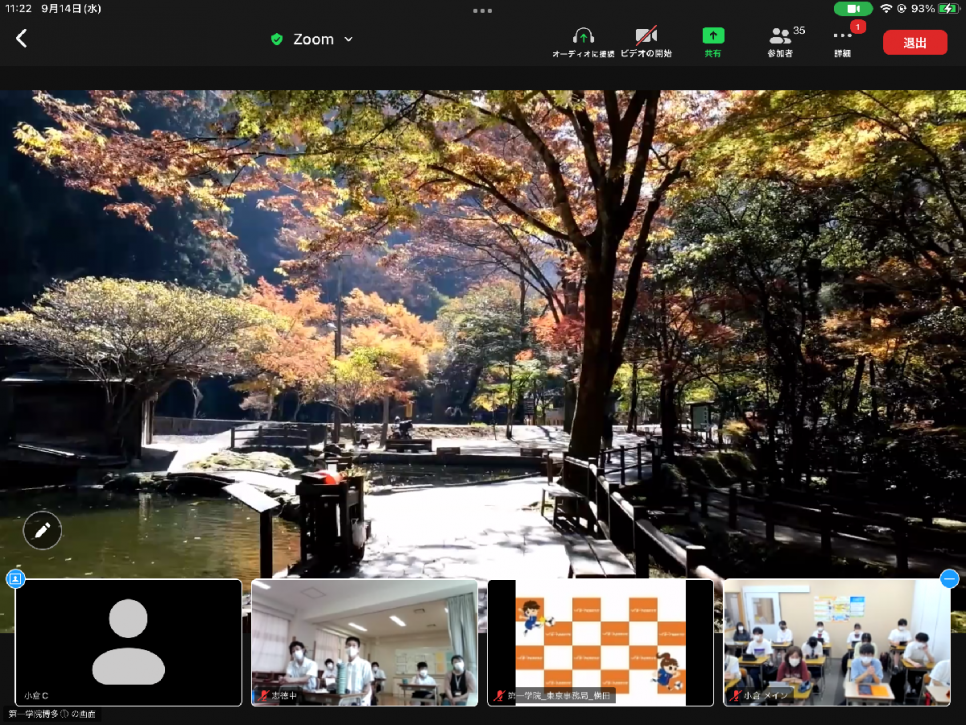This screenshot has height=725, width=966.
Task: Collapse thumbnails with the blue minus button
Action: point(950,579)
